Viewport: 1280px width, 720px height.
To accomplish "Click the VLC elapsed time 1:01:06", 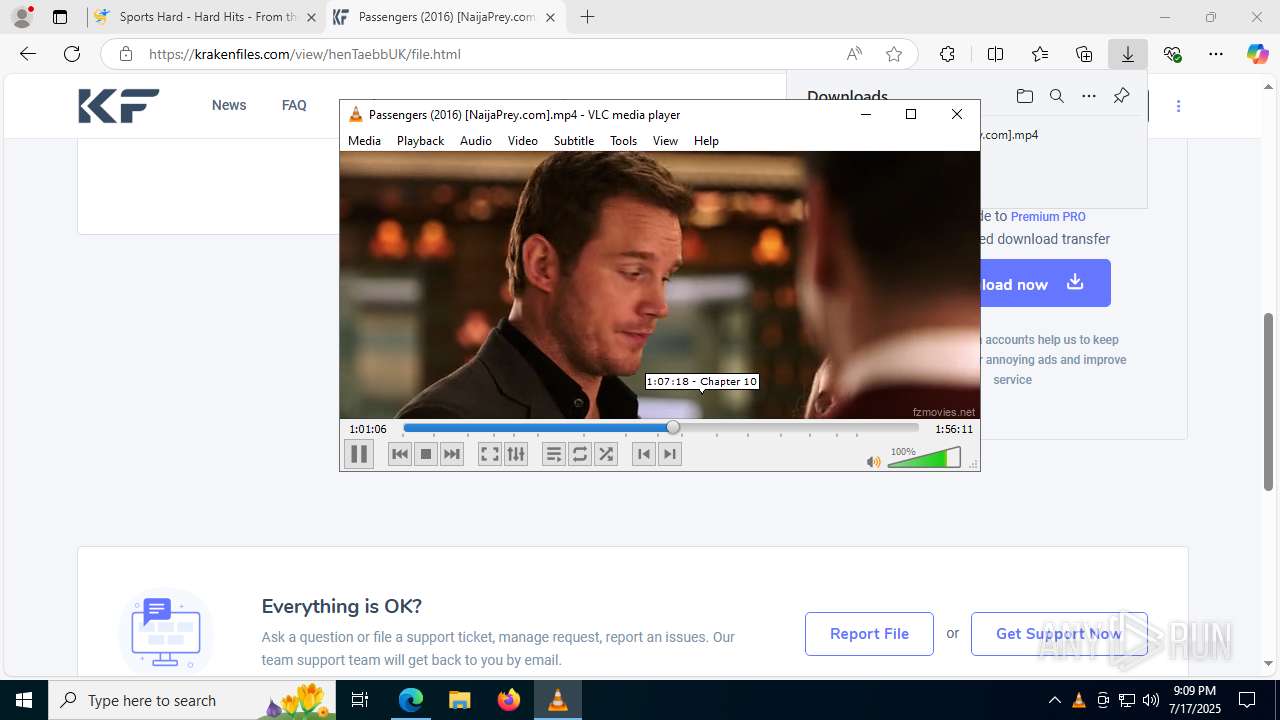I will (x=368, y=429).
